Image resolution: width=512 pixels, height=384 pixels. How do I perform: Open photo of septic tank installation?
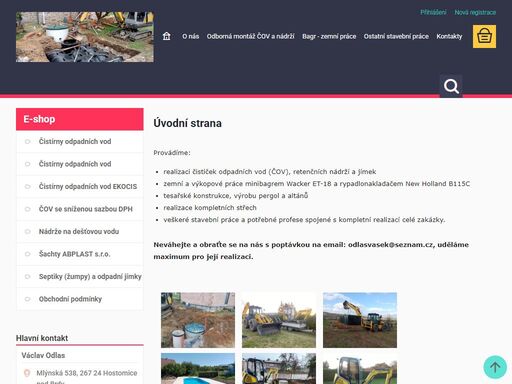click(x=198, y=320)
